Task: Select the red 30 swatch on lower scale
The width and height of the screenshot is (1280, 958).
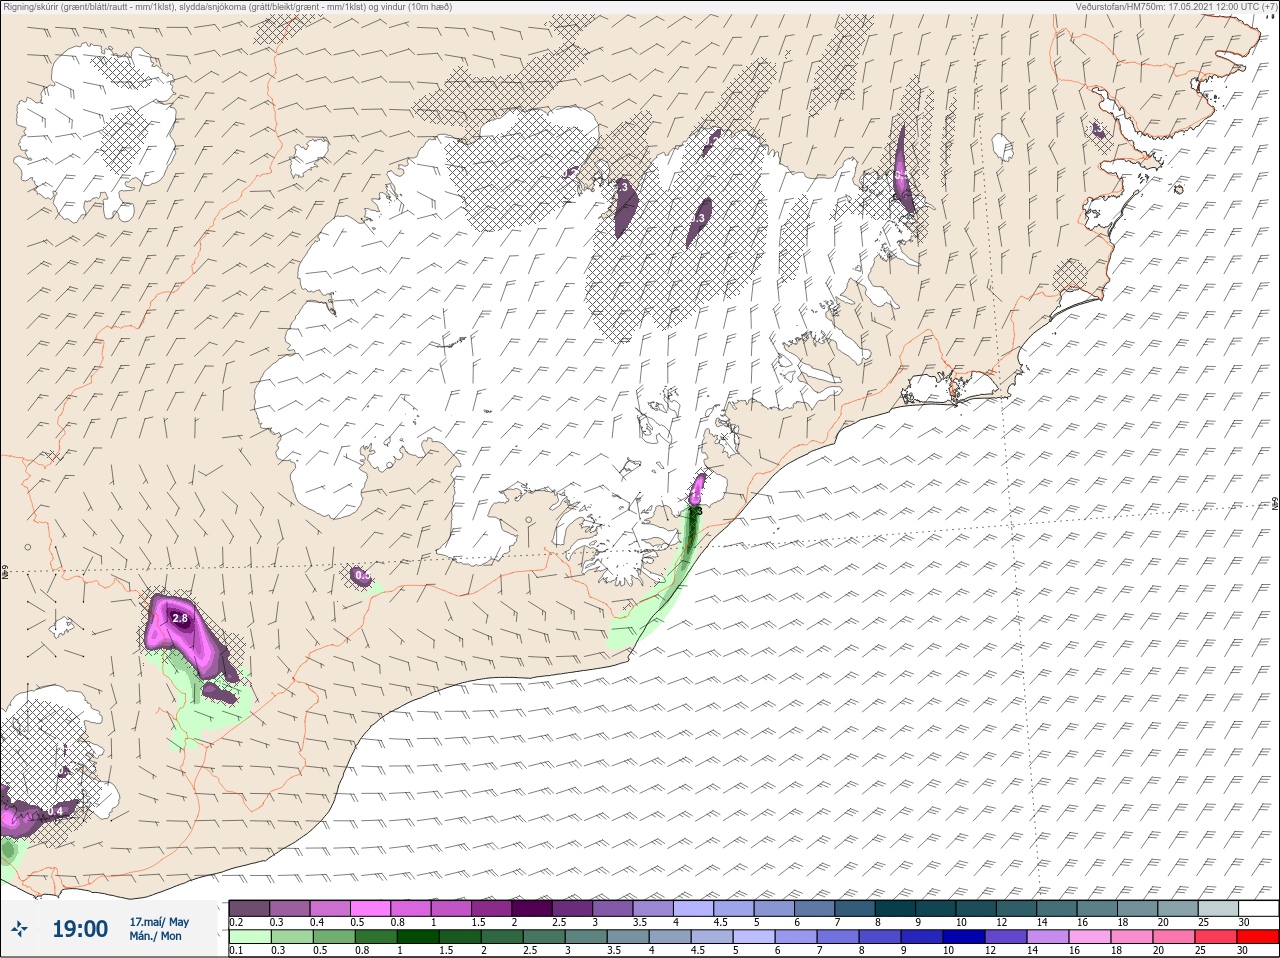Action: 1258,937
